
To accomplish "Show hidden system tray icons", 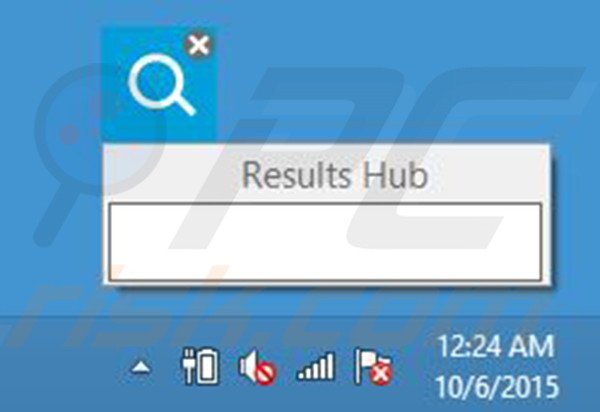I will (140, 367).
